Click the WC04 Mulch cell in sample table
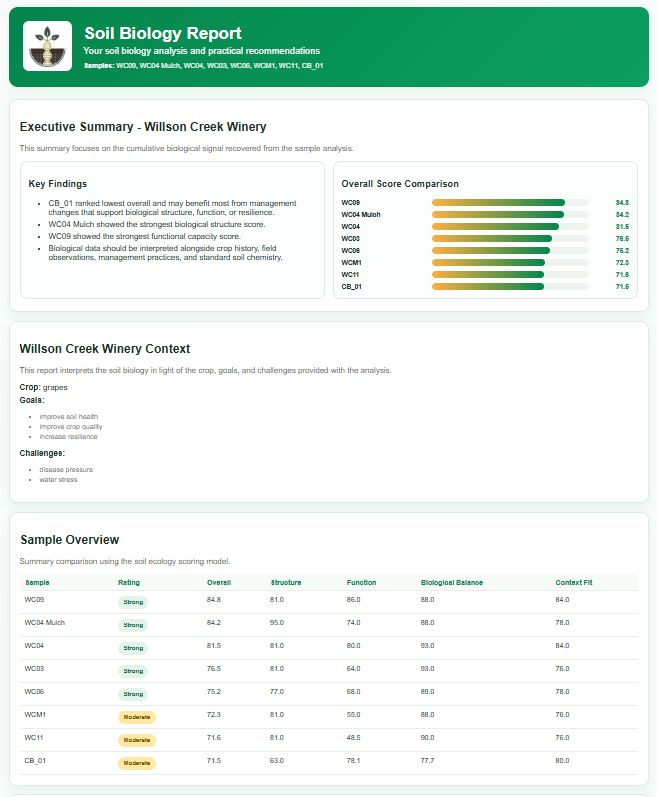 pyautogui.click(x=45, y=623)
